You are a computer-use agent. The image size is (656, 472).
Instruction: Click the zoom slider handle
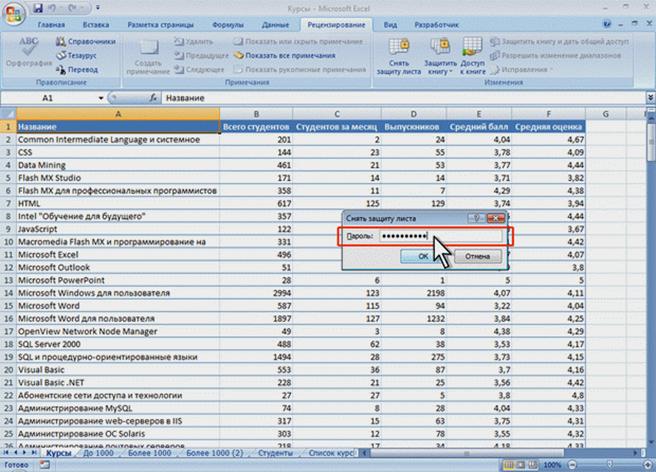(x=610, y=465)
